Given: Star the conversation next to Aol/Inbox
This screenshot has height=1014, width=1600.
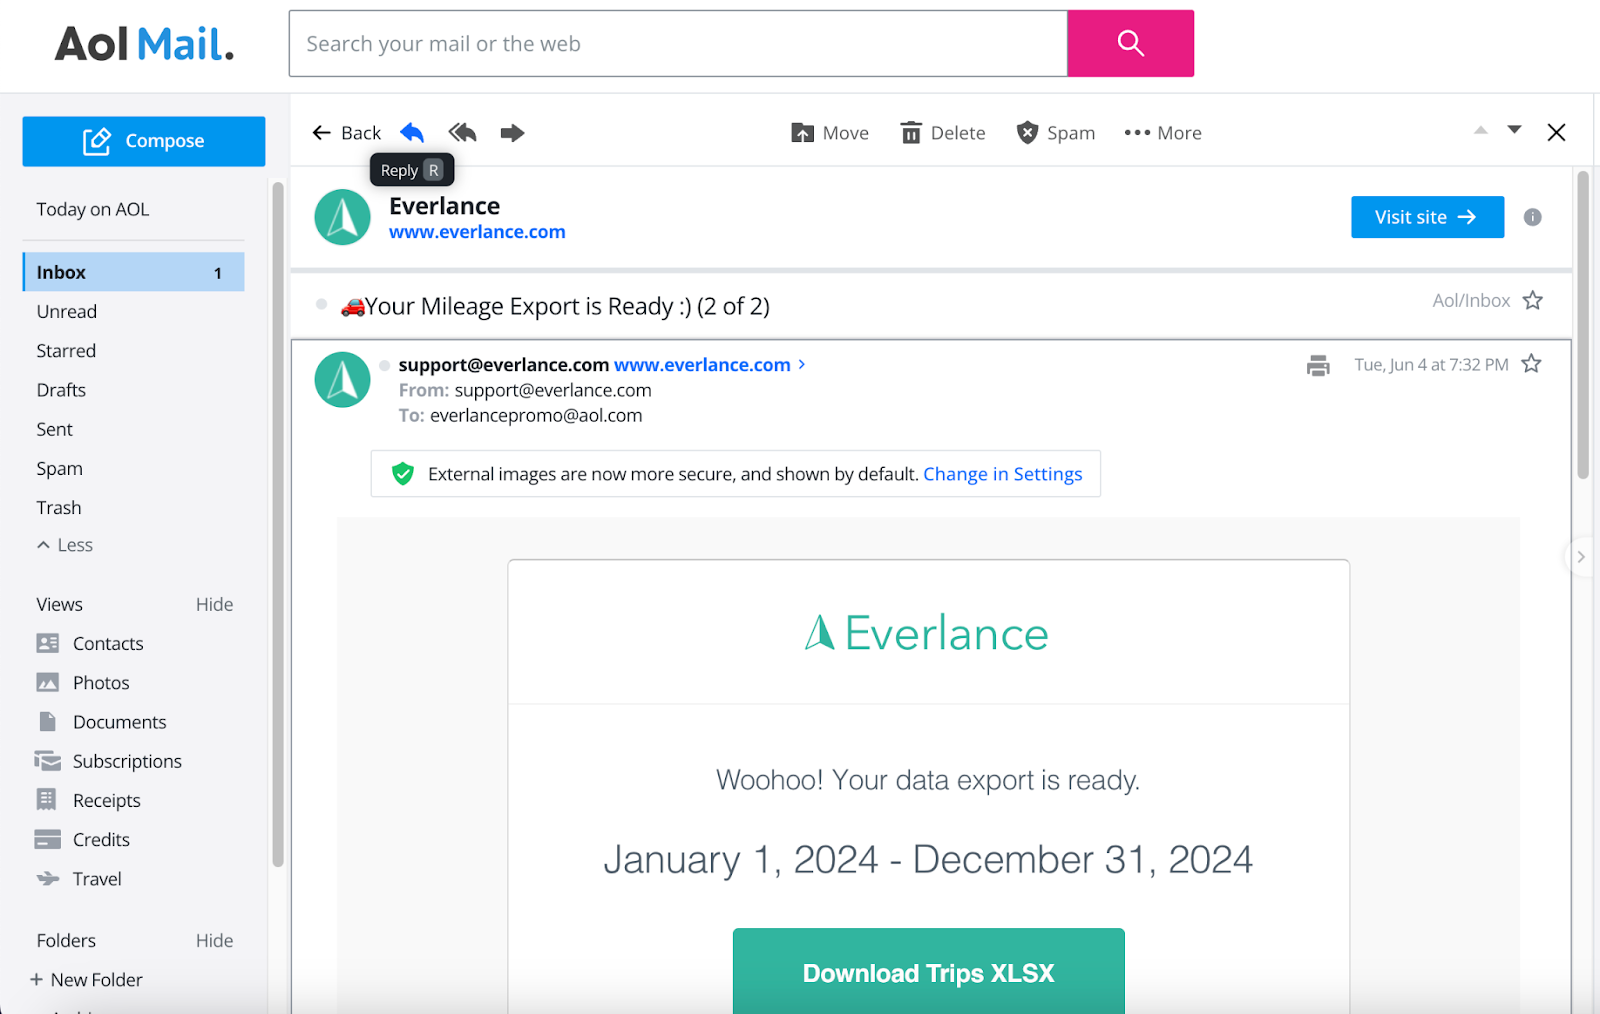Looking at the screenshot, I should [1532, 301].
